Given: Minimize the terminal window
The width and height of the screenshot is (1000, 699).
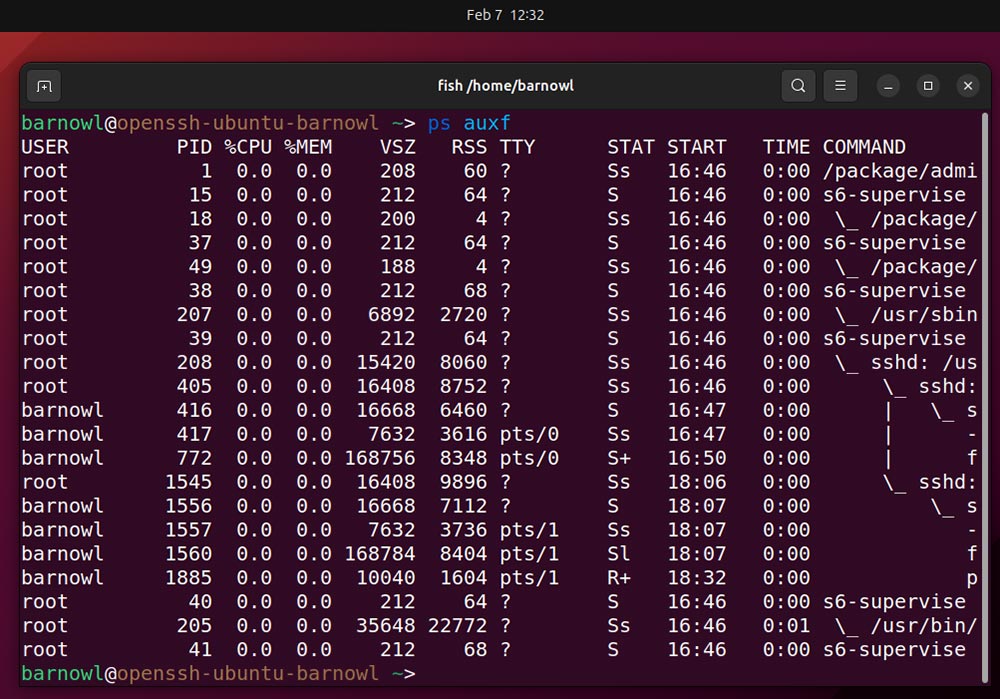Looking at the screenshot, I should [x=888, y=86].
